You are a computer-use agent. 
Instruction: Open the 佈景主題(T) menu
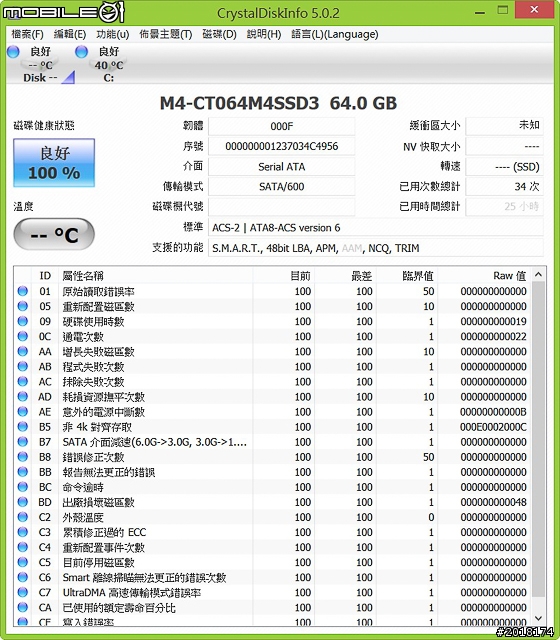click(x=166, y=34)
